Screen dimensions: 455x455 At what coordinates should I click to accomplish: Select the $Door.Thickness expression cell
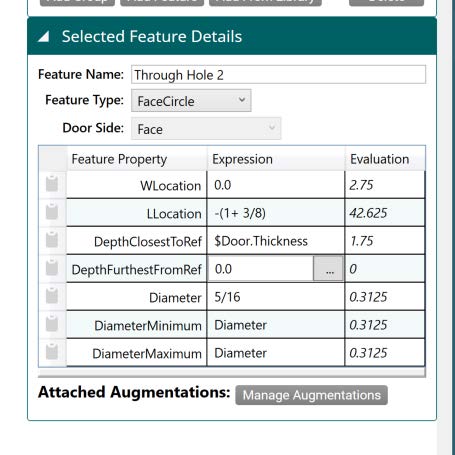click(276, 241)
